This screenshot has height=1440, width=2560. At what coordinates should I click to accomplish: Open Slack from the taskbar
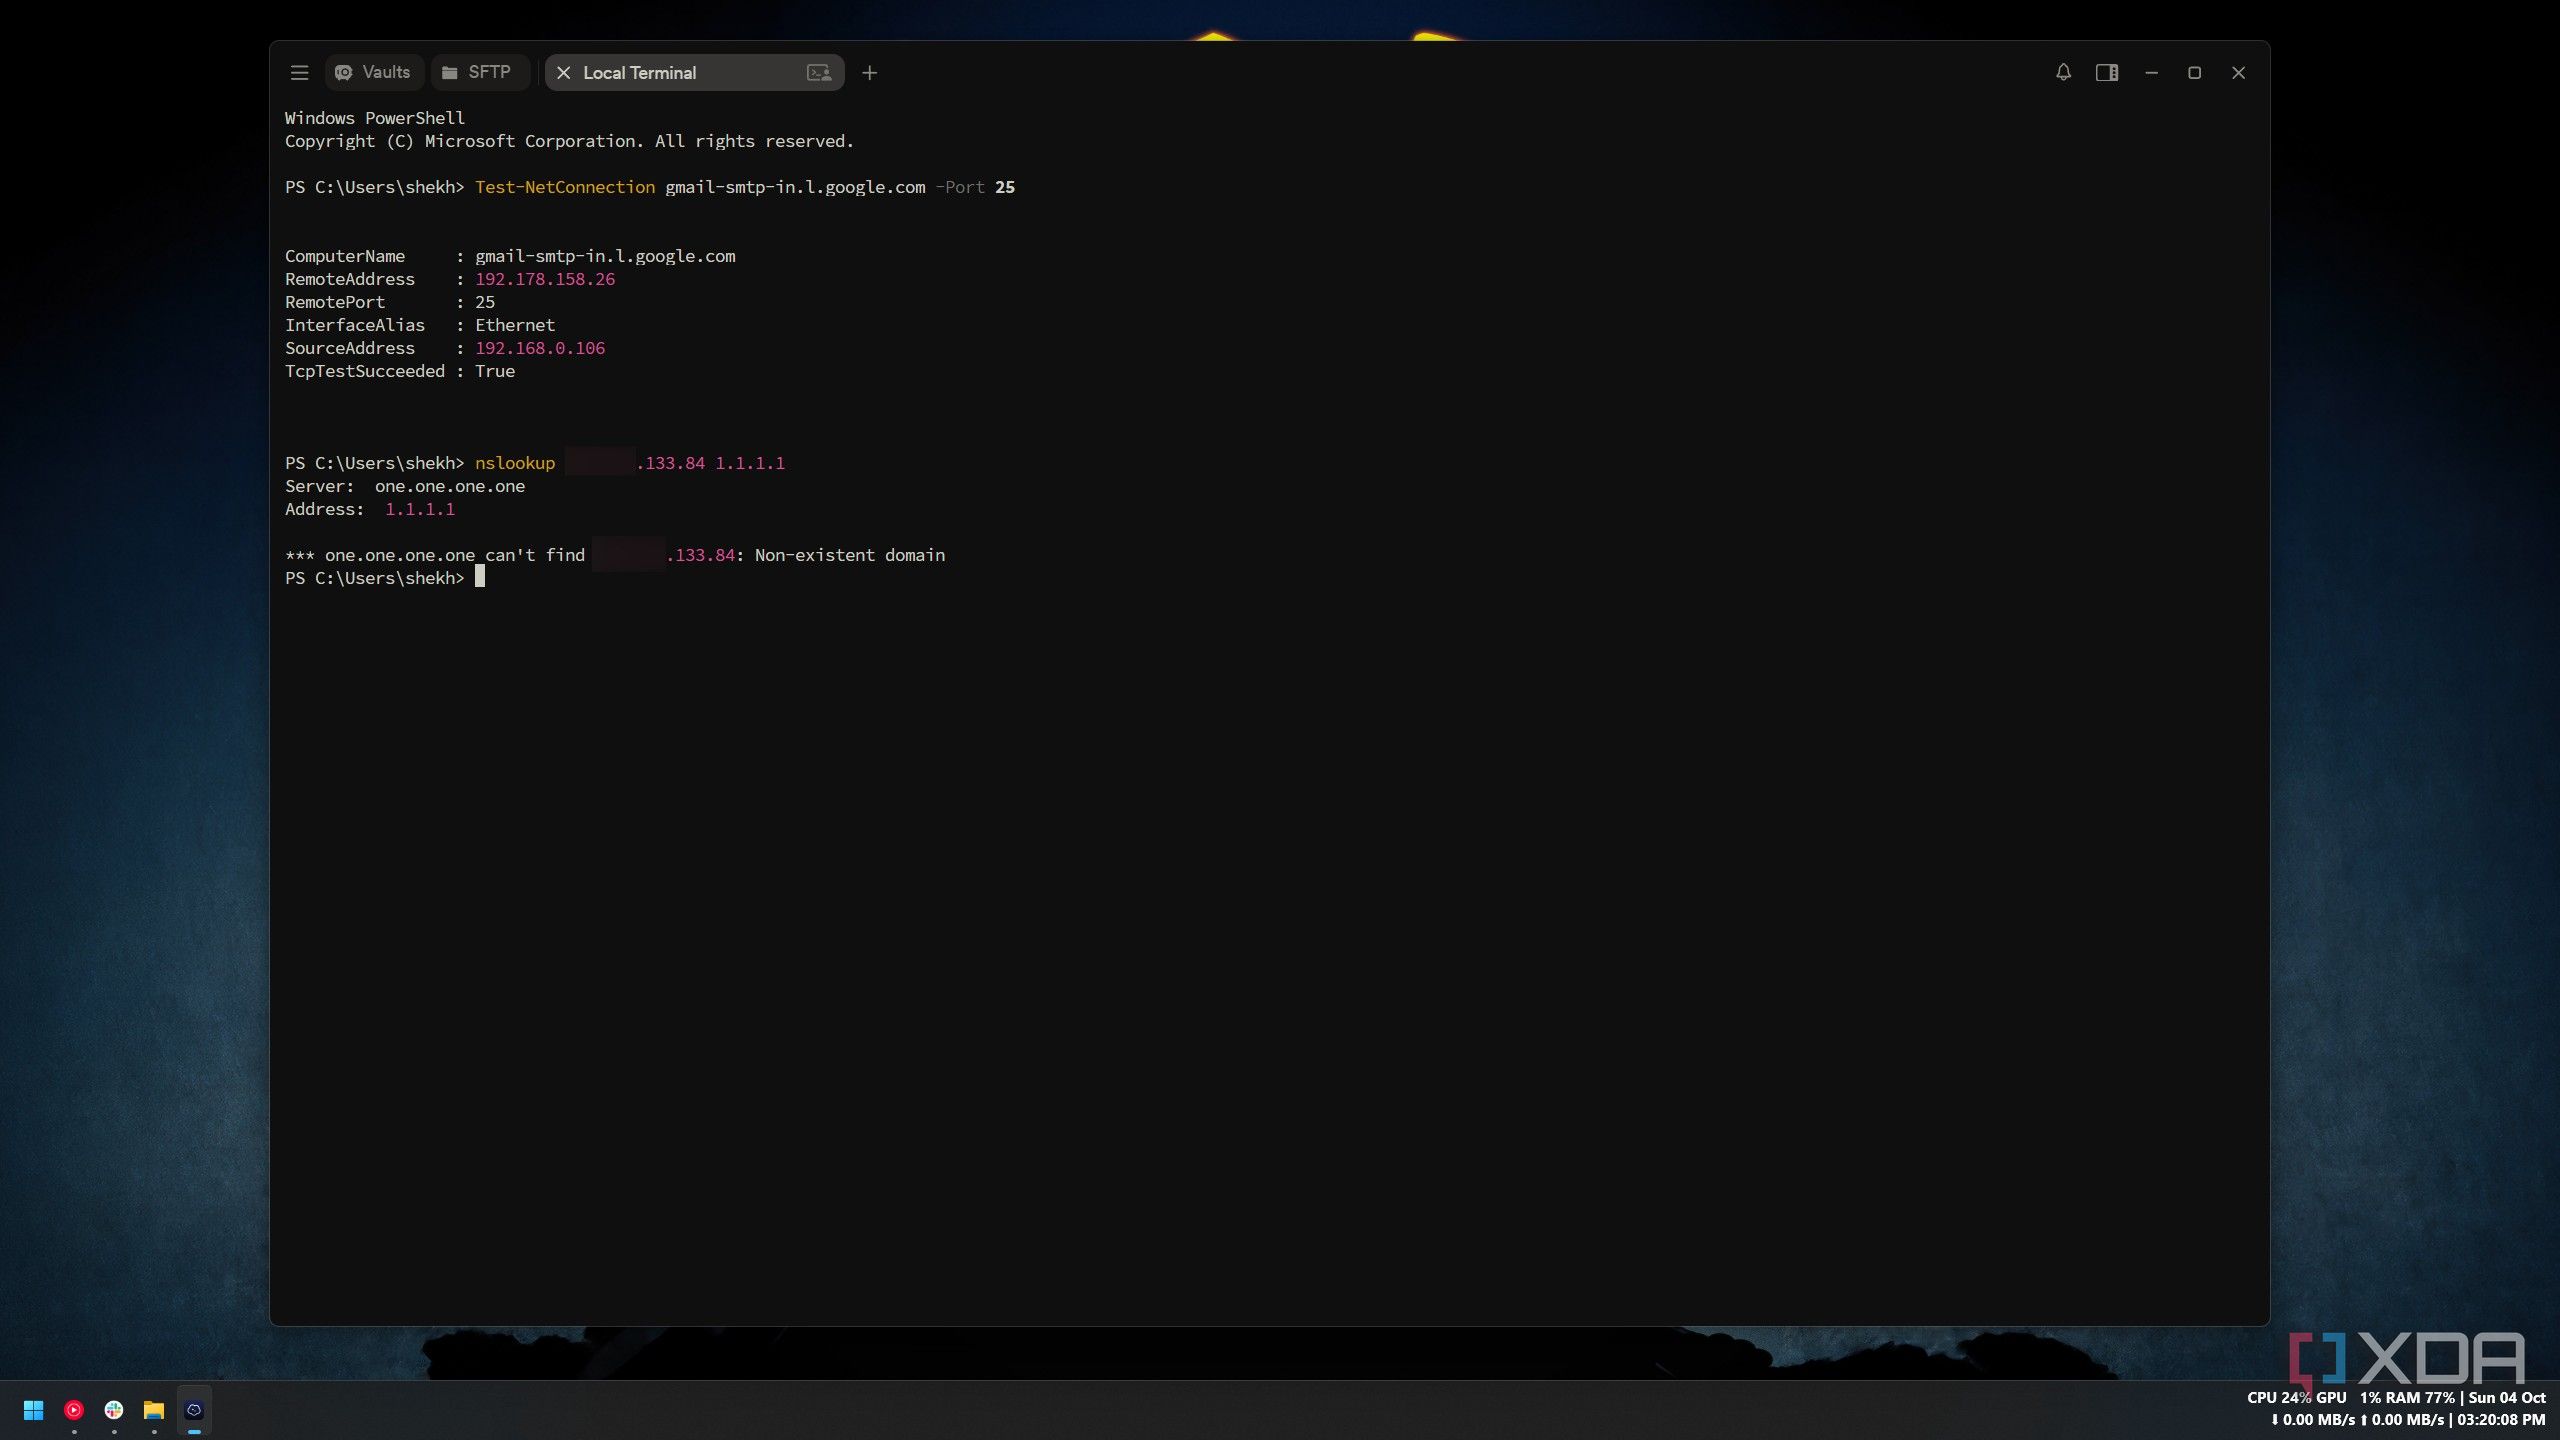pyautogui.click(x=114, y=1410)
